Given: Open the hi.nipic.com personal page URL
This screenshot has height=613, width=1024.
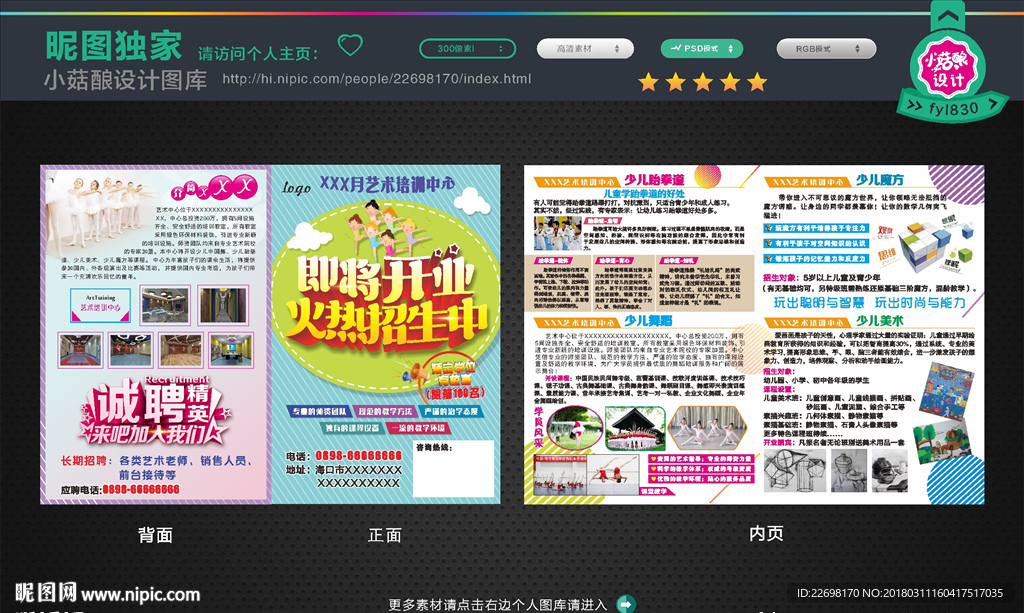Looking at the screenshot, I should pyautogui.click(x=377, y=79).
